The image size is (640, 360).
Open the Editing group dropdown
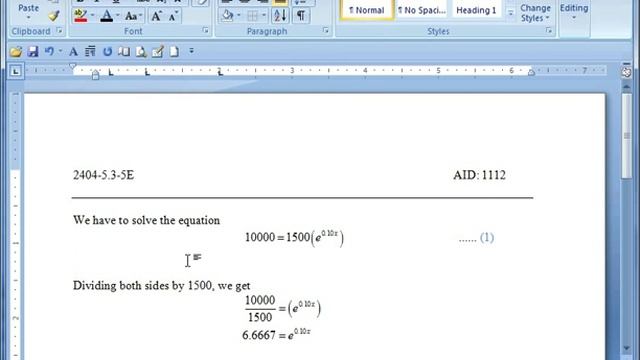point(574,12)
